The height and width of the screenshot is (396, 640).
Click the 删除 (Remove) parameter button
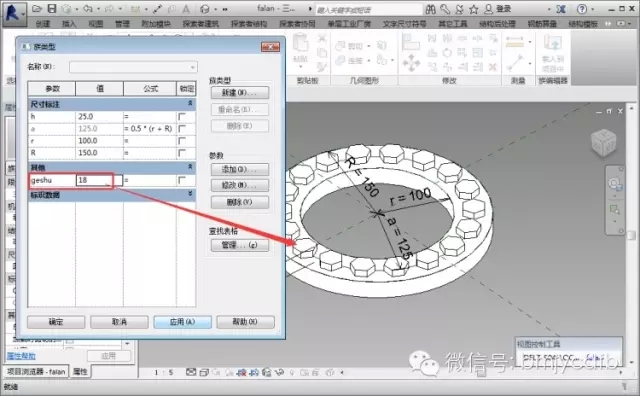coord(240,202)
